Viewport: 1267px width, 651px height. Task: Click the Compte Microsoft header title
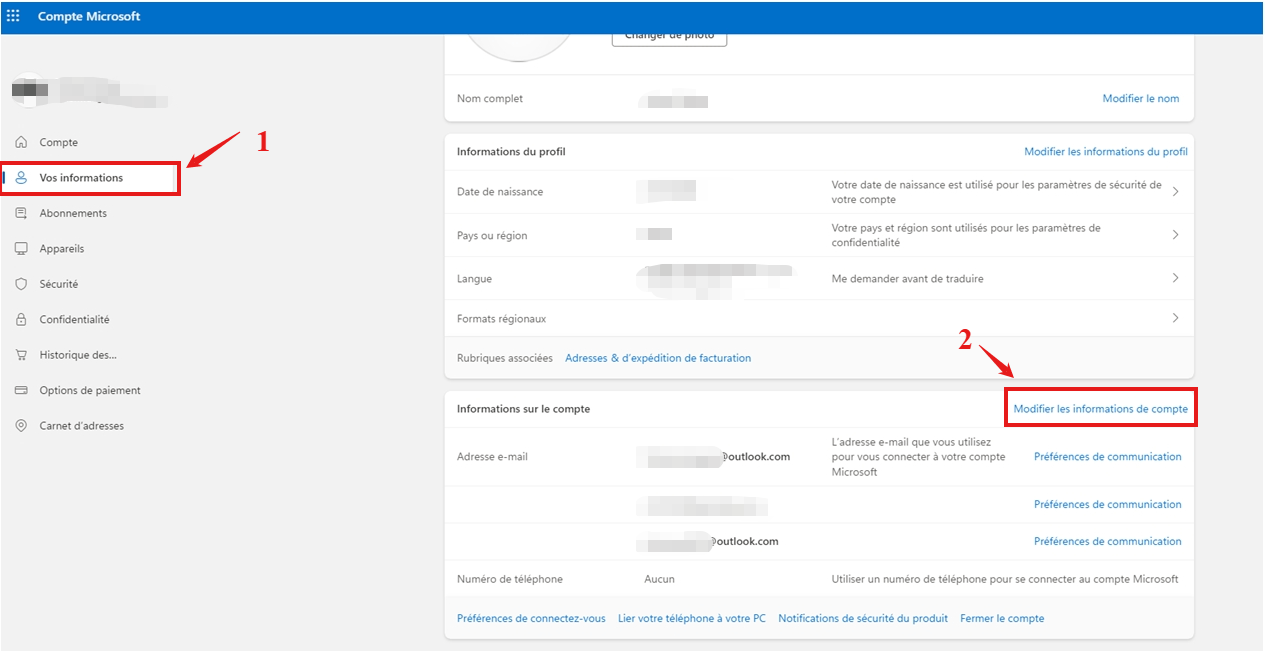89,17
